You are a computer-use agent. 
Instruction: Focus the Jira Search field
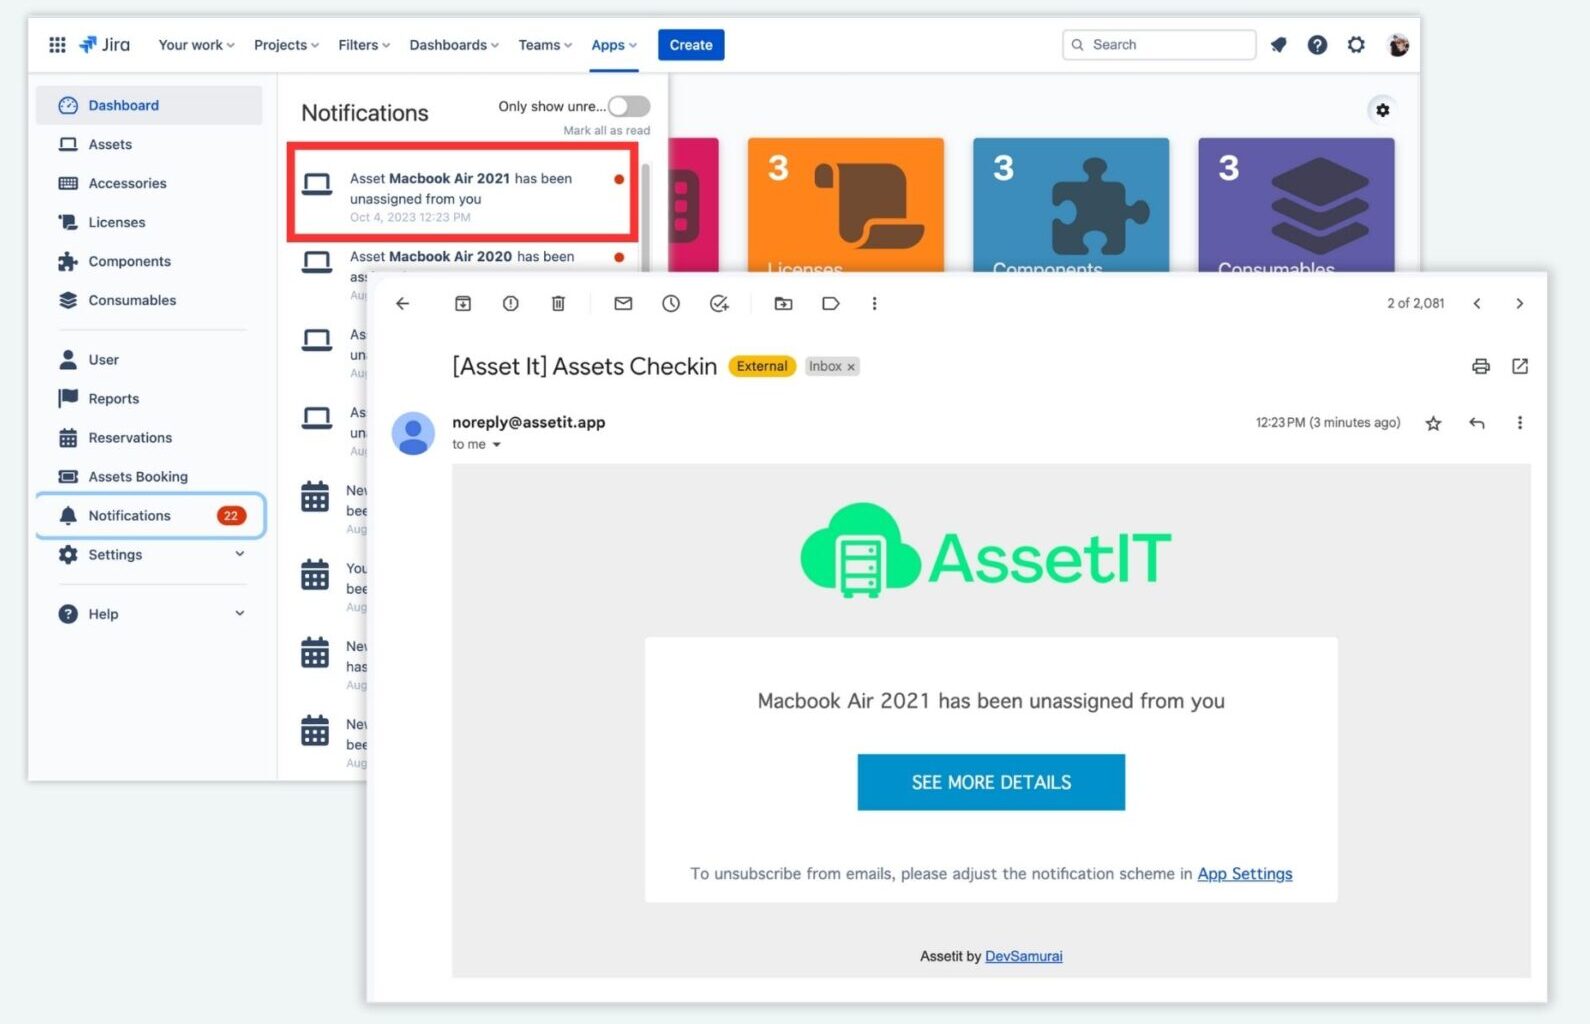pos(1159,44)
